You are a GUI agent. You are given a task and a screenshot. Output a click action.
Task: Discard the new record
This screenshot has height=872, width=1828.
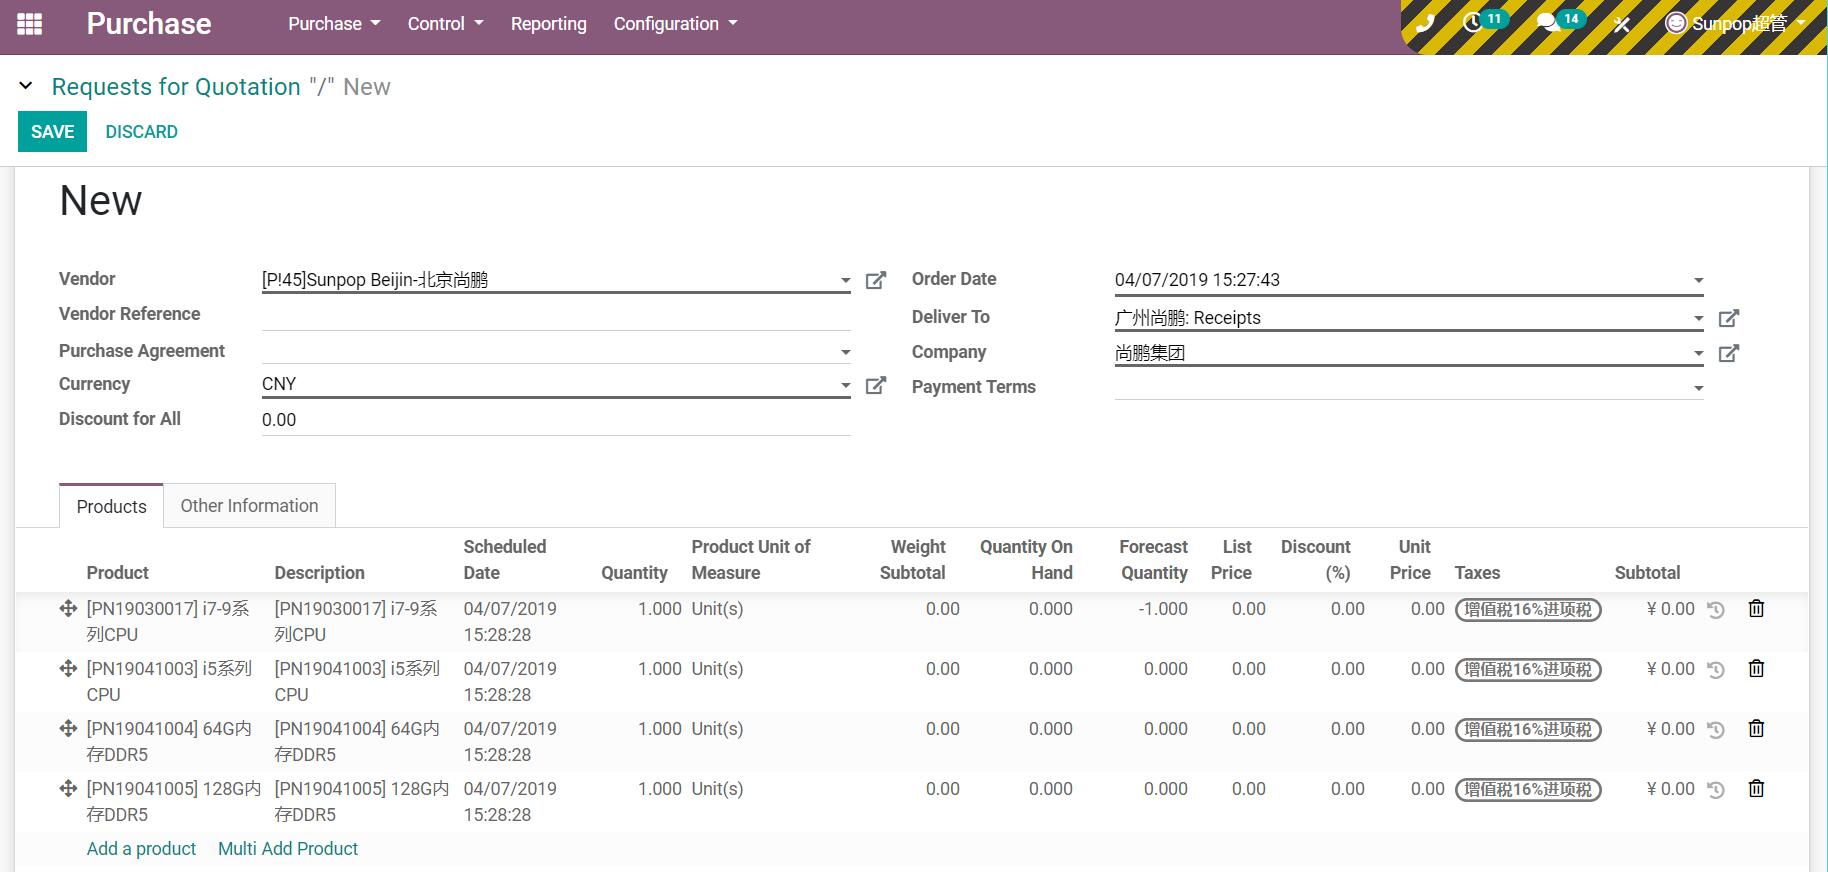point(141,132)
